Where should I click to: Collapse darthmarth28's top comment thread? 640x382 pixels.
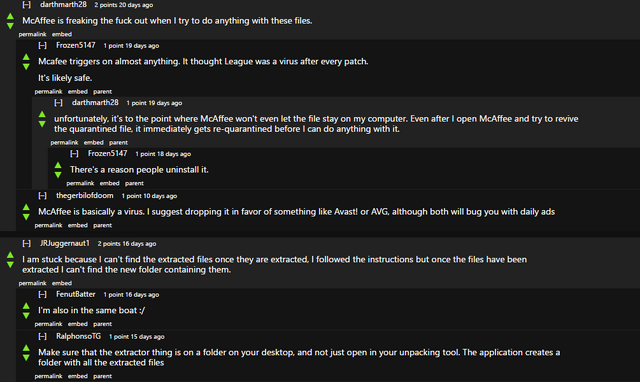27,5
